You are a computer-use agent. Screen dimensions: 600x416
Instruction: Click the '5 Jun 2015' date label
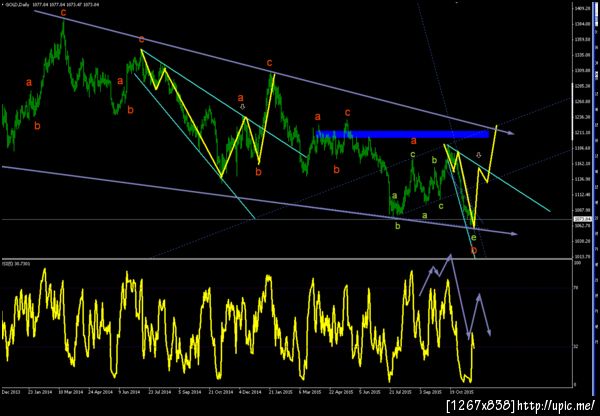370,392
